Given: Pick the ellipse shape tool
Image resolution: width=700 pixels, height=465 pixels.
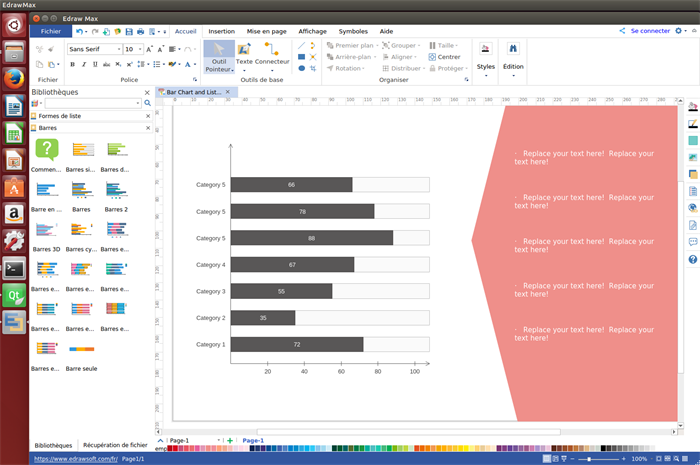Looking at the screenshot, I should click(301, 68).
